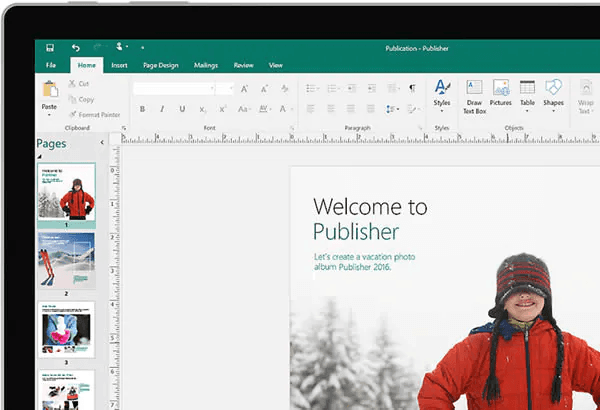Click the Bullets list icon
Viewport: 600px width, 410px height.
[312, 89]
